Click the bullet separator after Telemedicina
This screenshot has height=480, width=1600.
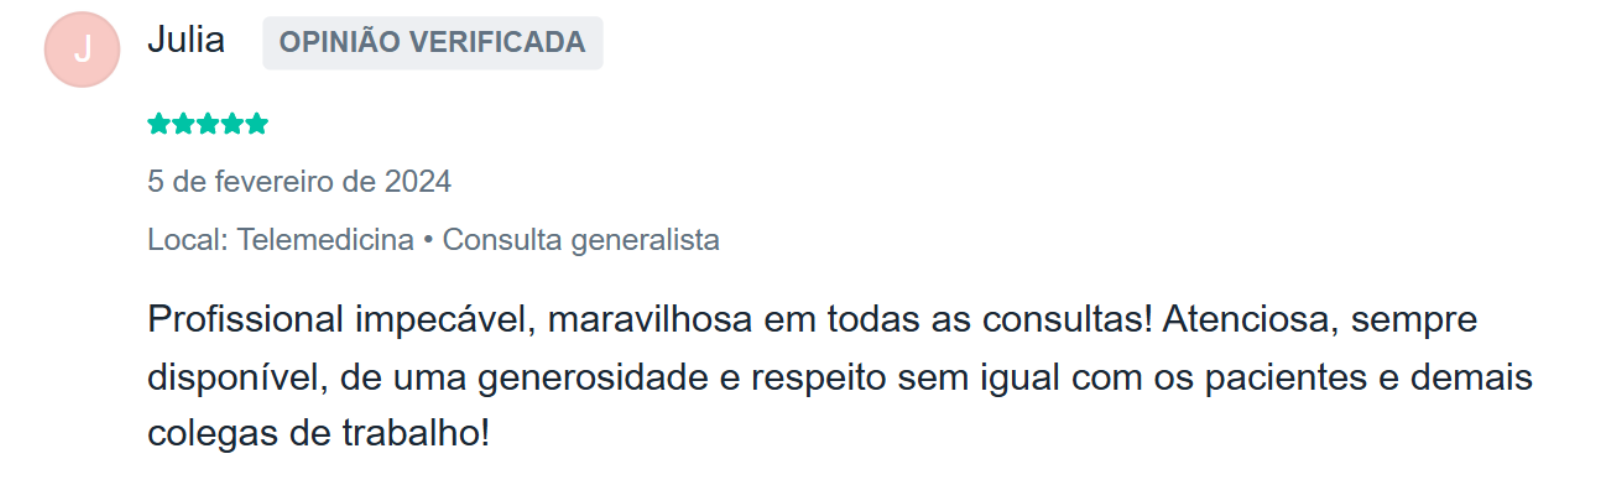[428, 240]
